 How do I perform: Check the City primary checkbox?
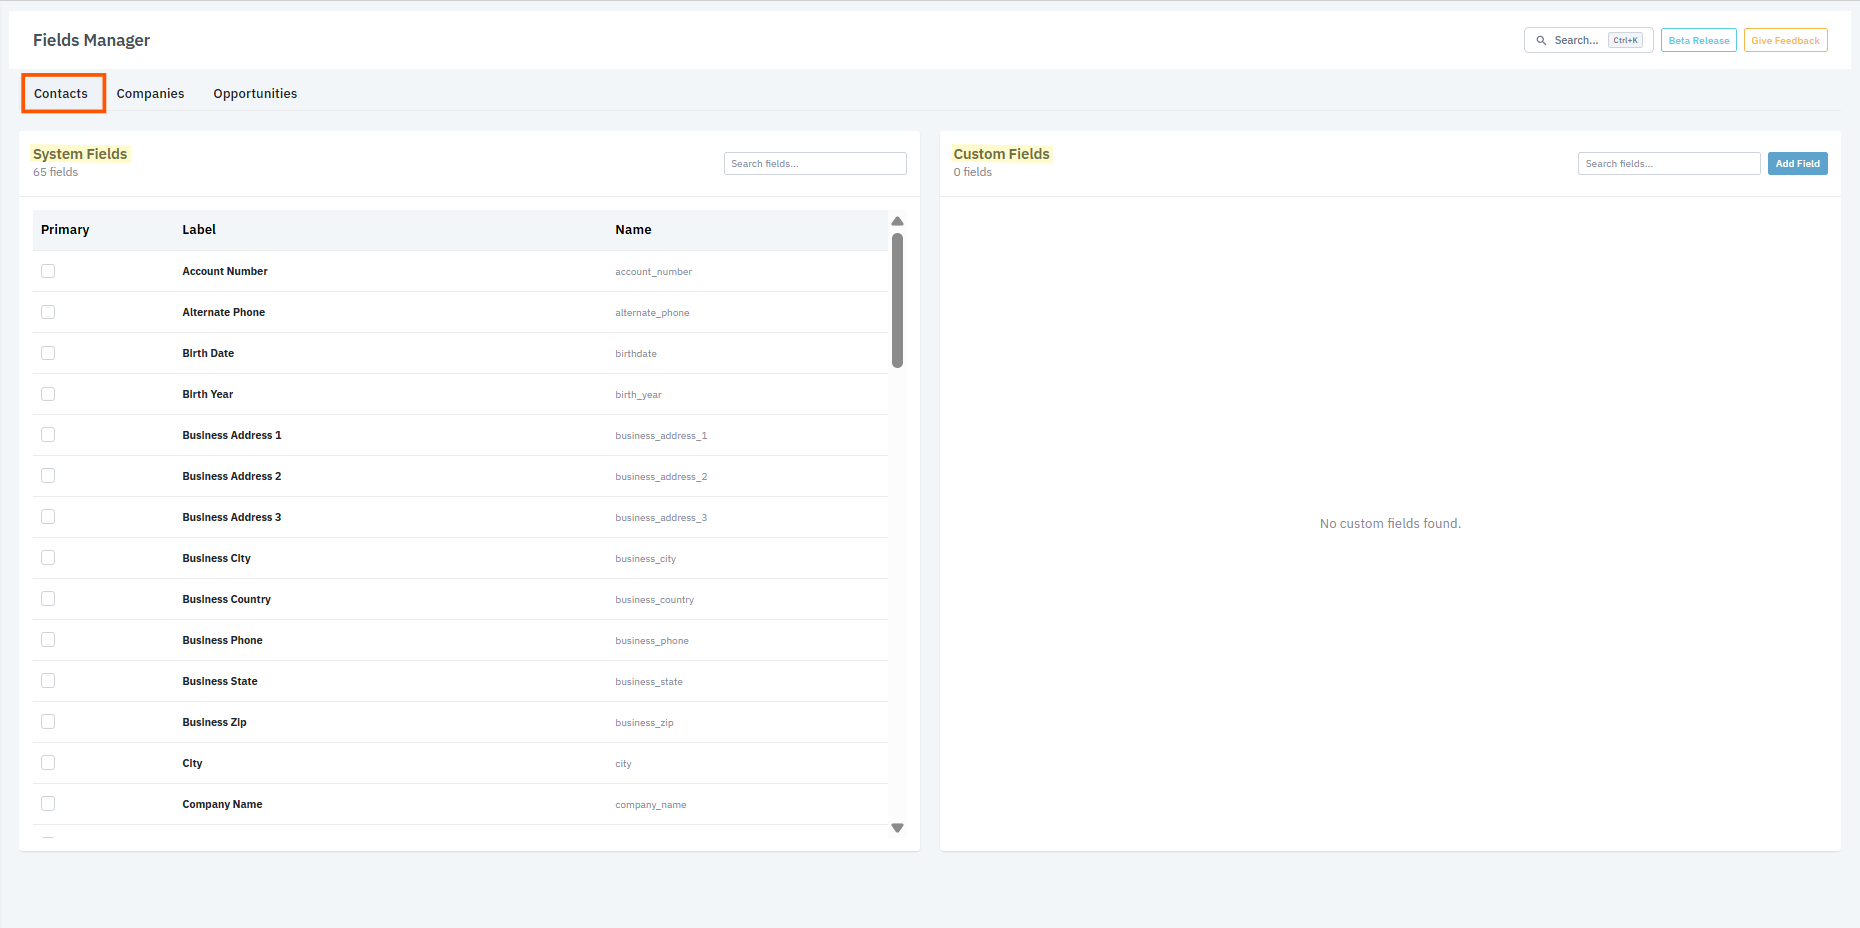(48, 762)
